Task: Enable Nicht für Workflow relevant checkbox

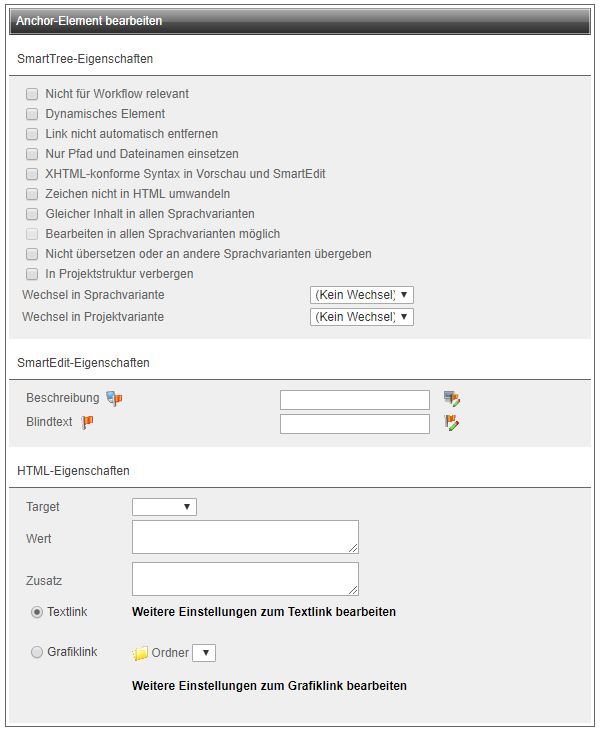Action: click(x=32, y=94)
